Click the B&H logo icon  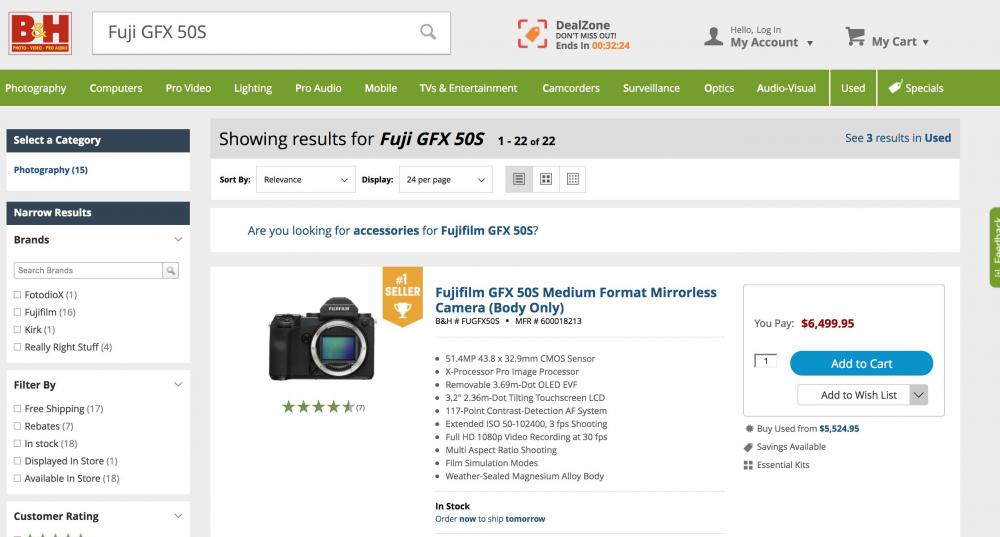(40, 33)
